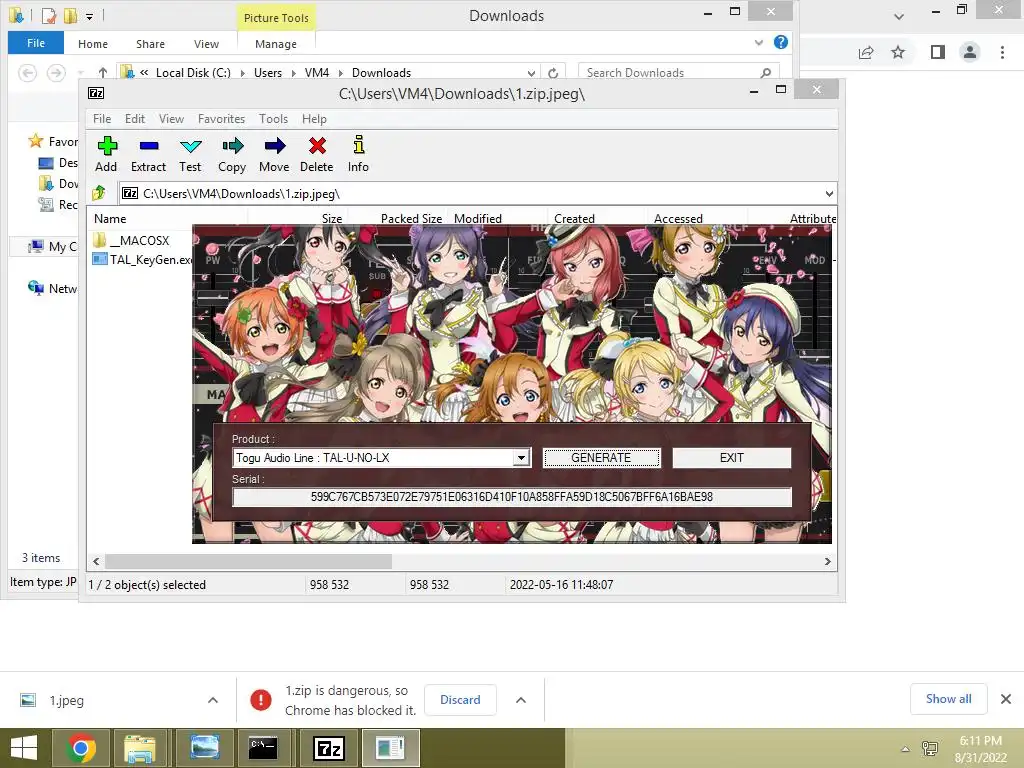
Task: Sort by Size column header
Action: pos(297,219)
